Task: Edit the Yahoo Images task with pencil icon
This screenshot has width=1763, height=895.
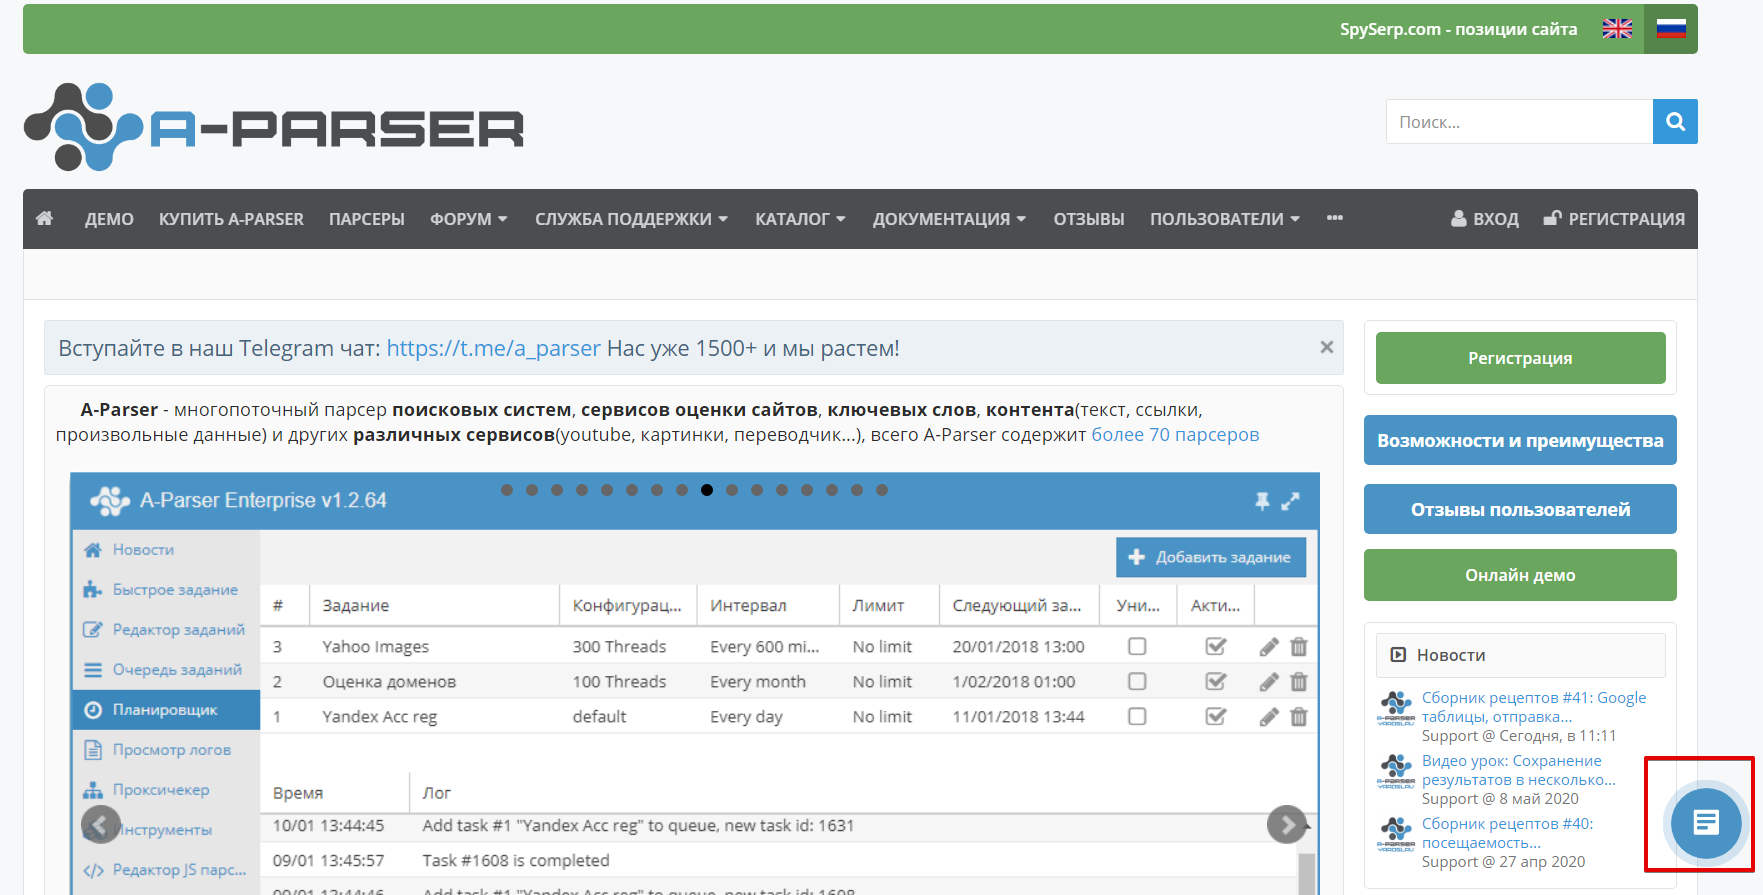Action: point(1269,647)
